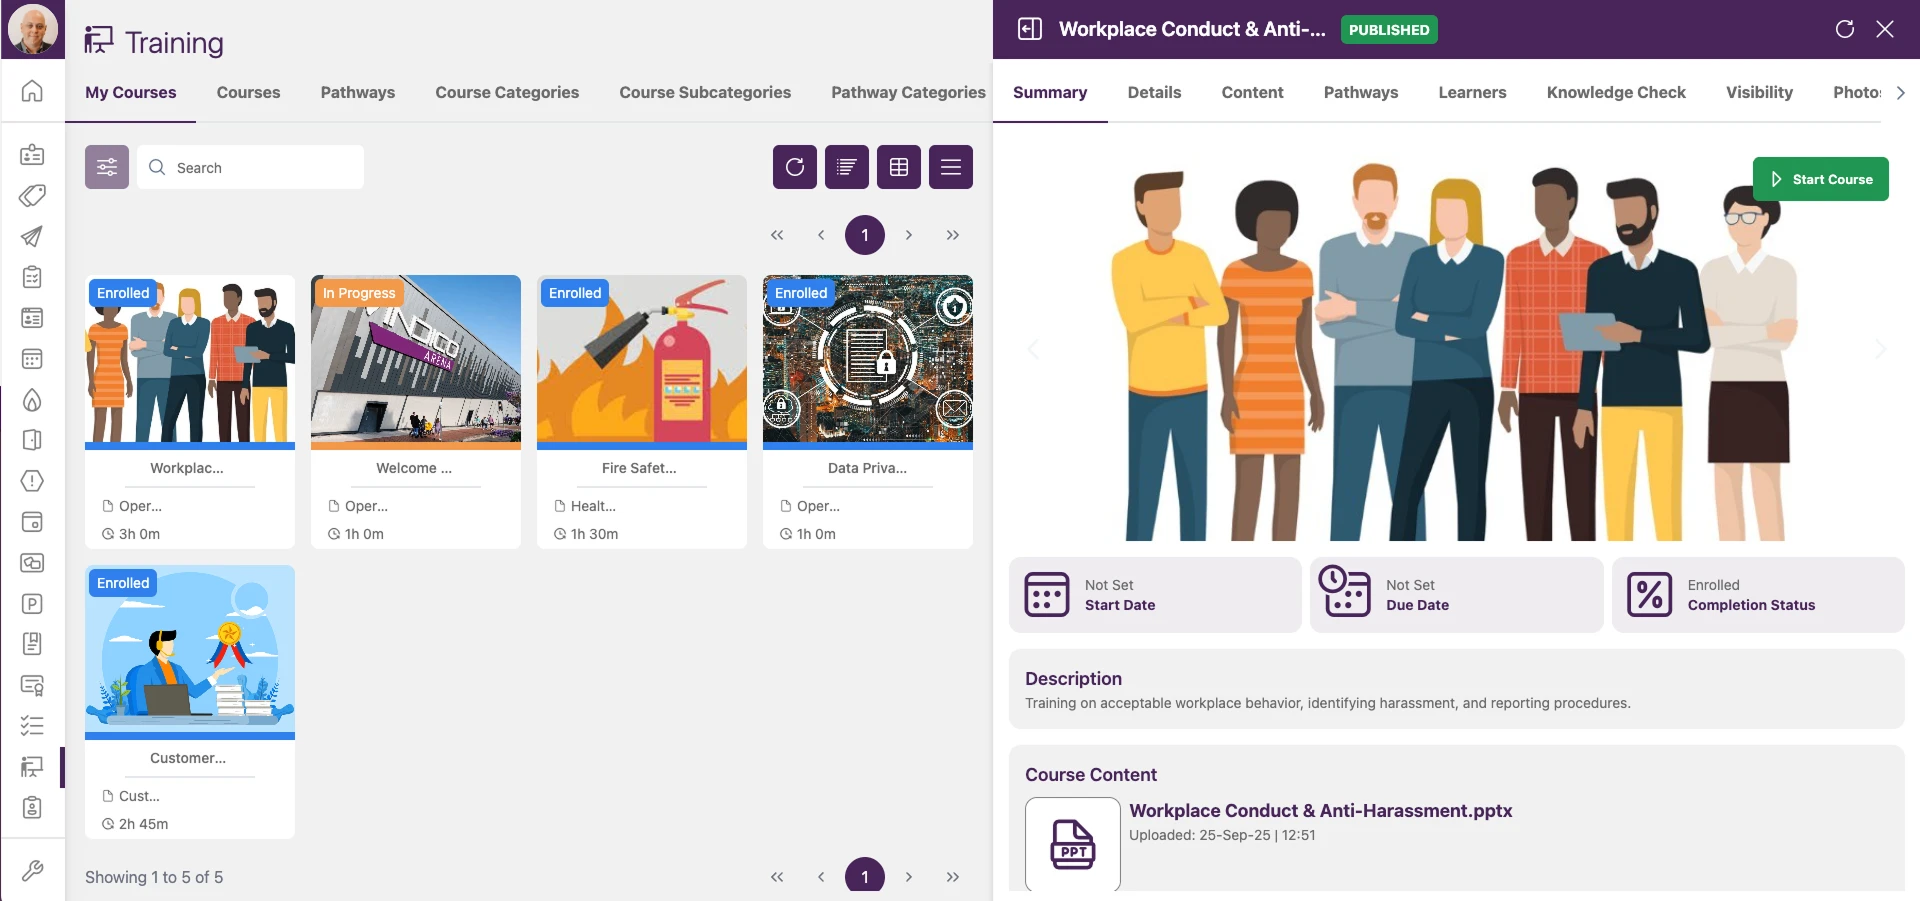Screen dimensions: 1920x901
Task: Open the Learners tab
Action: point(1472,92)
